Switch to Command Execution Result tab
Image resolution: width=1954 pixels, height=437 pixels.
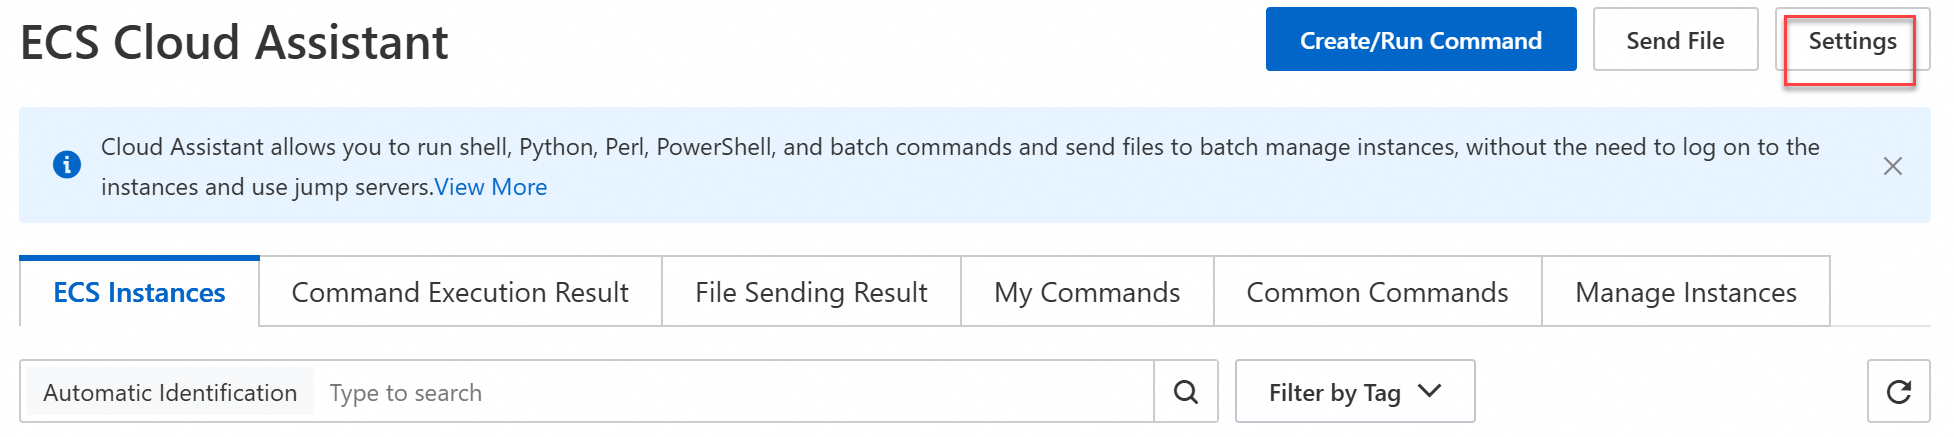pos(460,292)
